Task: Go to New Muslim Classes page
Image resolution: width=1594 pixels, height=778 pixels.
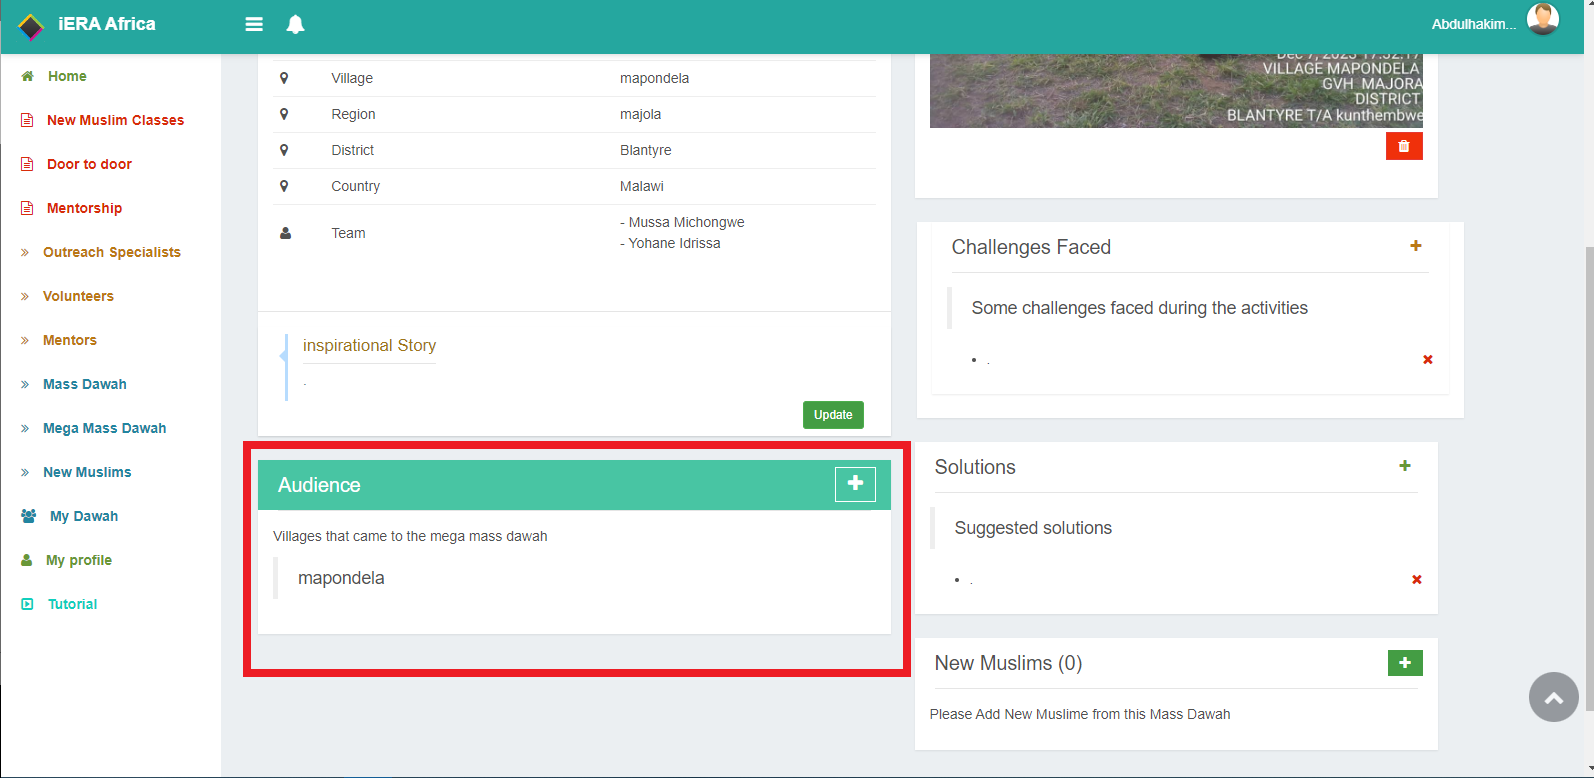Action: tap(115, 120)
